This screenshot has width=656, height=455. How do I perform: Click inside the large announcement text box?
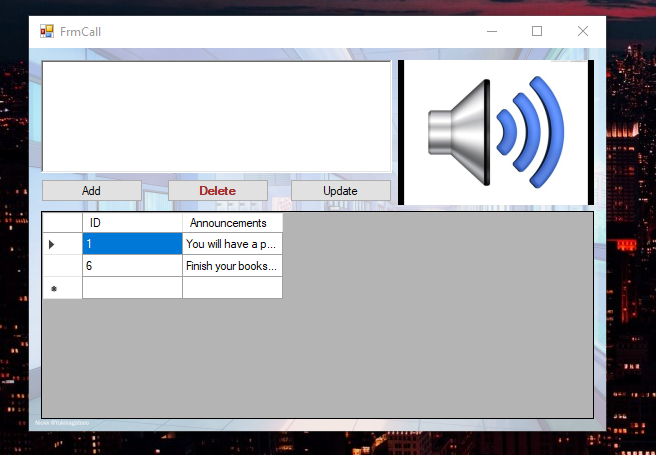coord(216,117)
